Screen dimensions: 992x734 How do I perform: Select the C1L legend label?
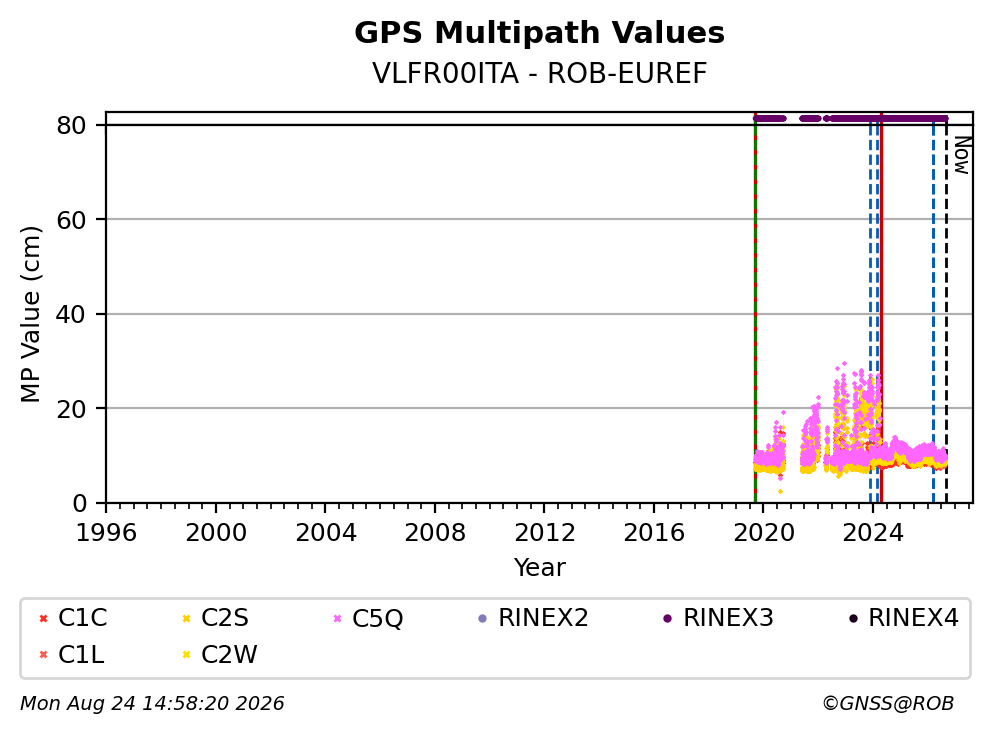point(81,655)
